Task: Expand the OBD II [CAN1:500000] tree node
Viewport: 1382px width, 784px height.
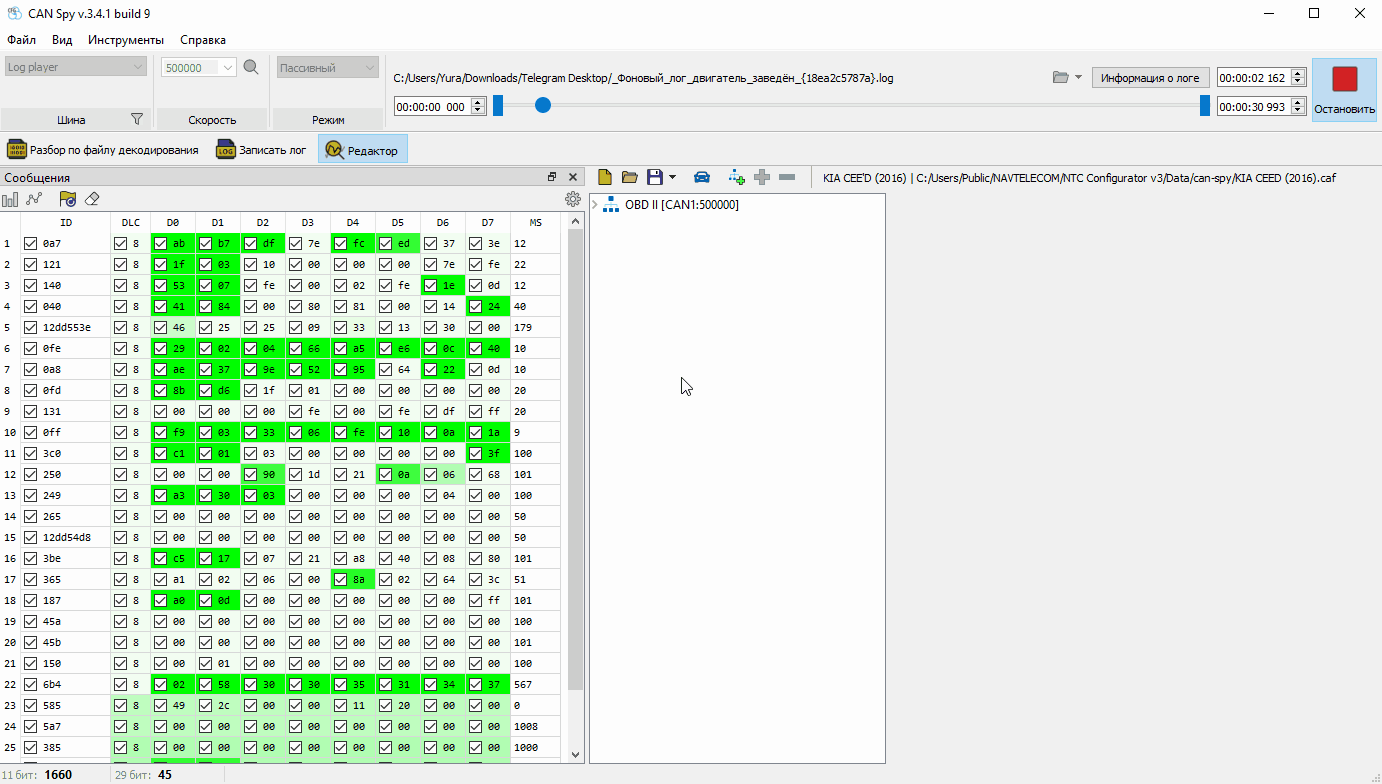Action: click(x=595, y=205)
